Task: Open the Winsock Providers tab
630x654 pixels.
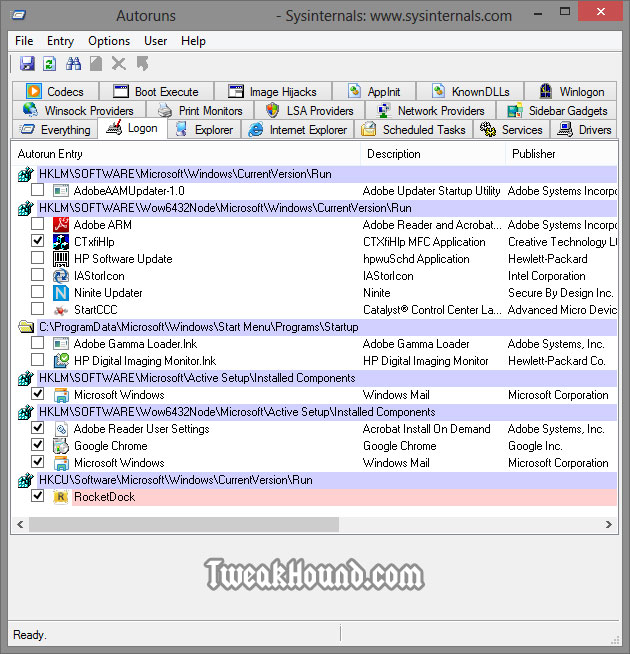Action: coord(79,111)
